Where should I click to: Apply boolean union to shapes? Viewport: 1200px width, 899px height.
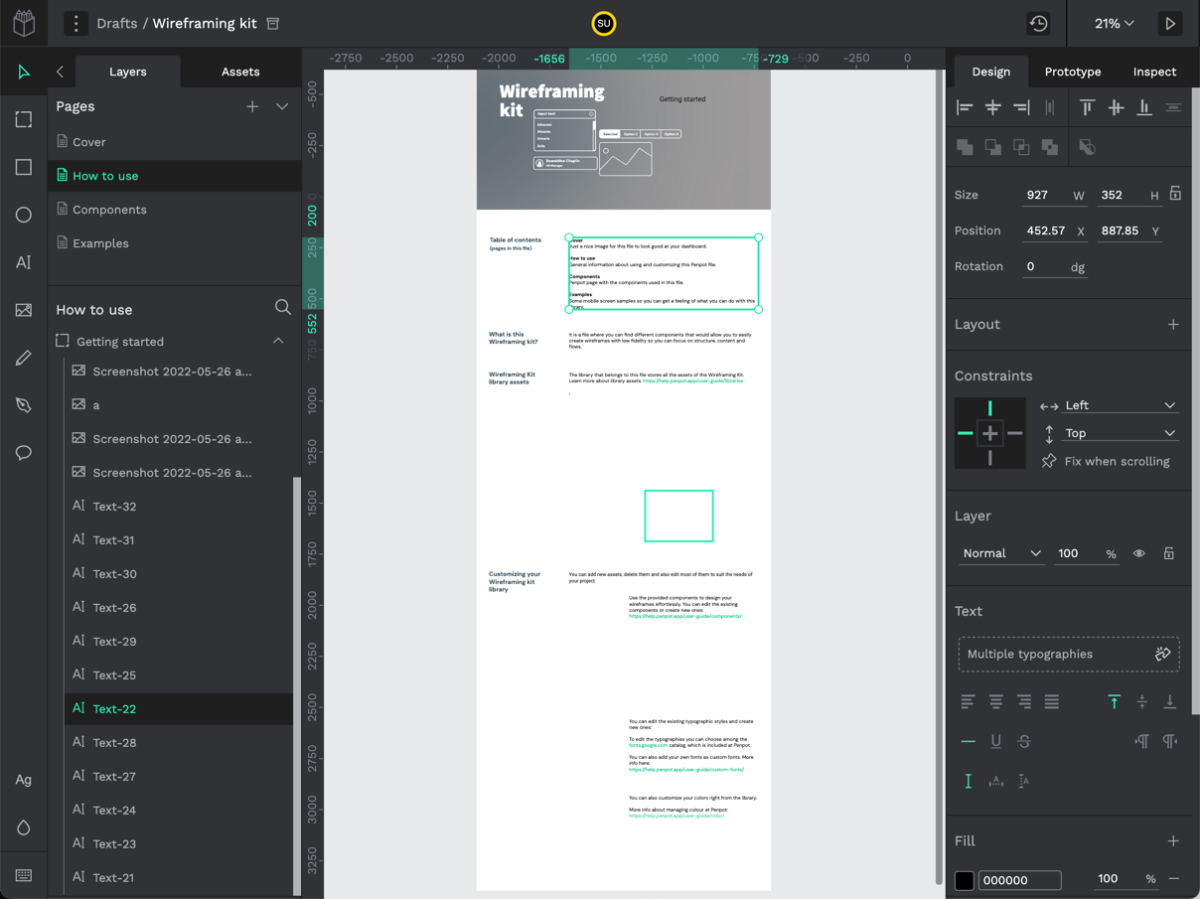pyautogui.click(x=965, y=147)
